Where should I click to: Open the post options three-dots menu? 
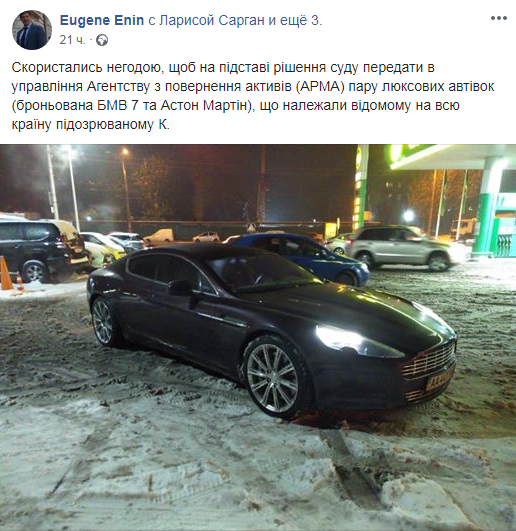499,18
